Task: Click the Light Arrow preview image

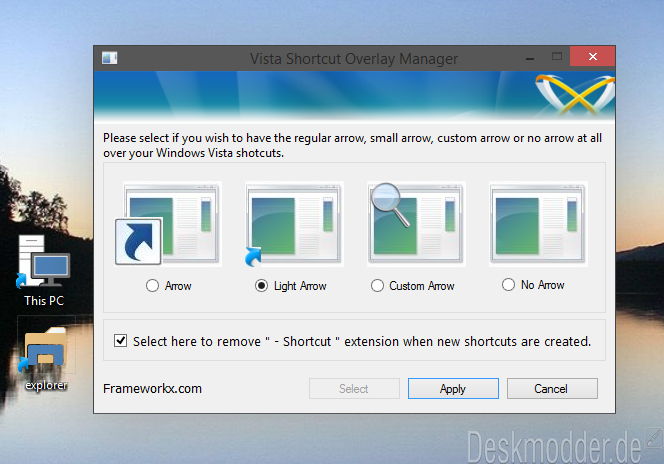Action: click(293, 224)
